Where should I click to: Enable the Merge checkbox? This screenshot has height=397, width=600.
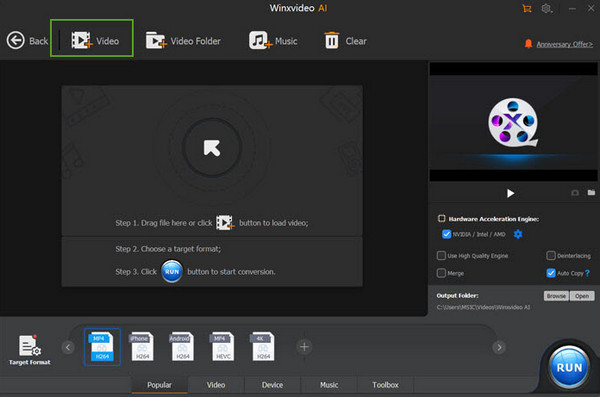click(x=441, y=273)
